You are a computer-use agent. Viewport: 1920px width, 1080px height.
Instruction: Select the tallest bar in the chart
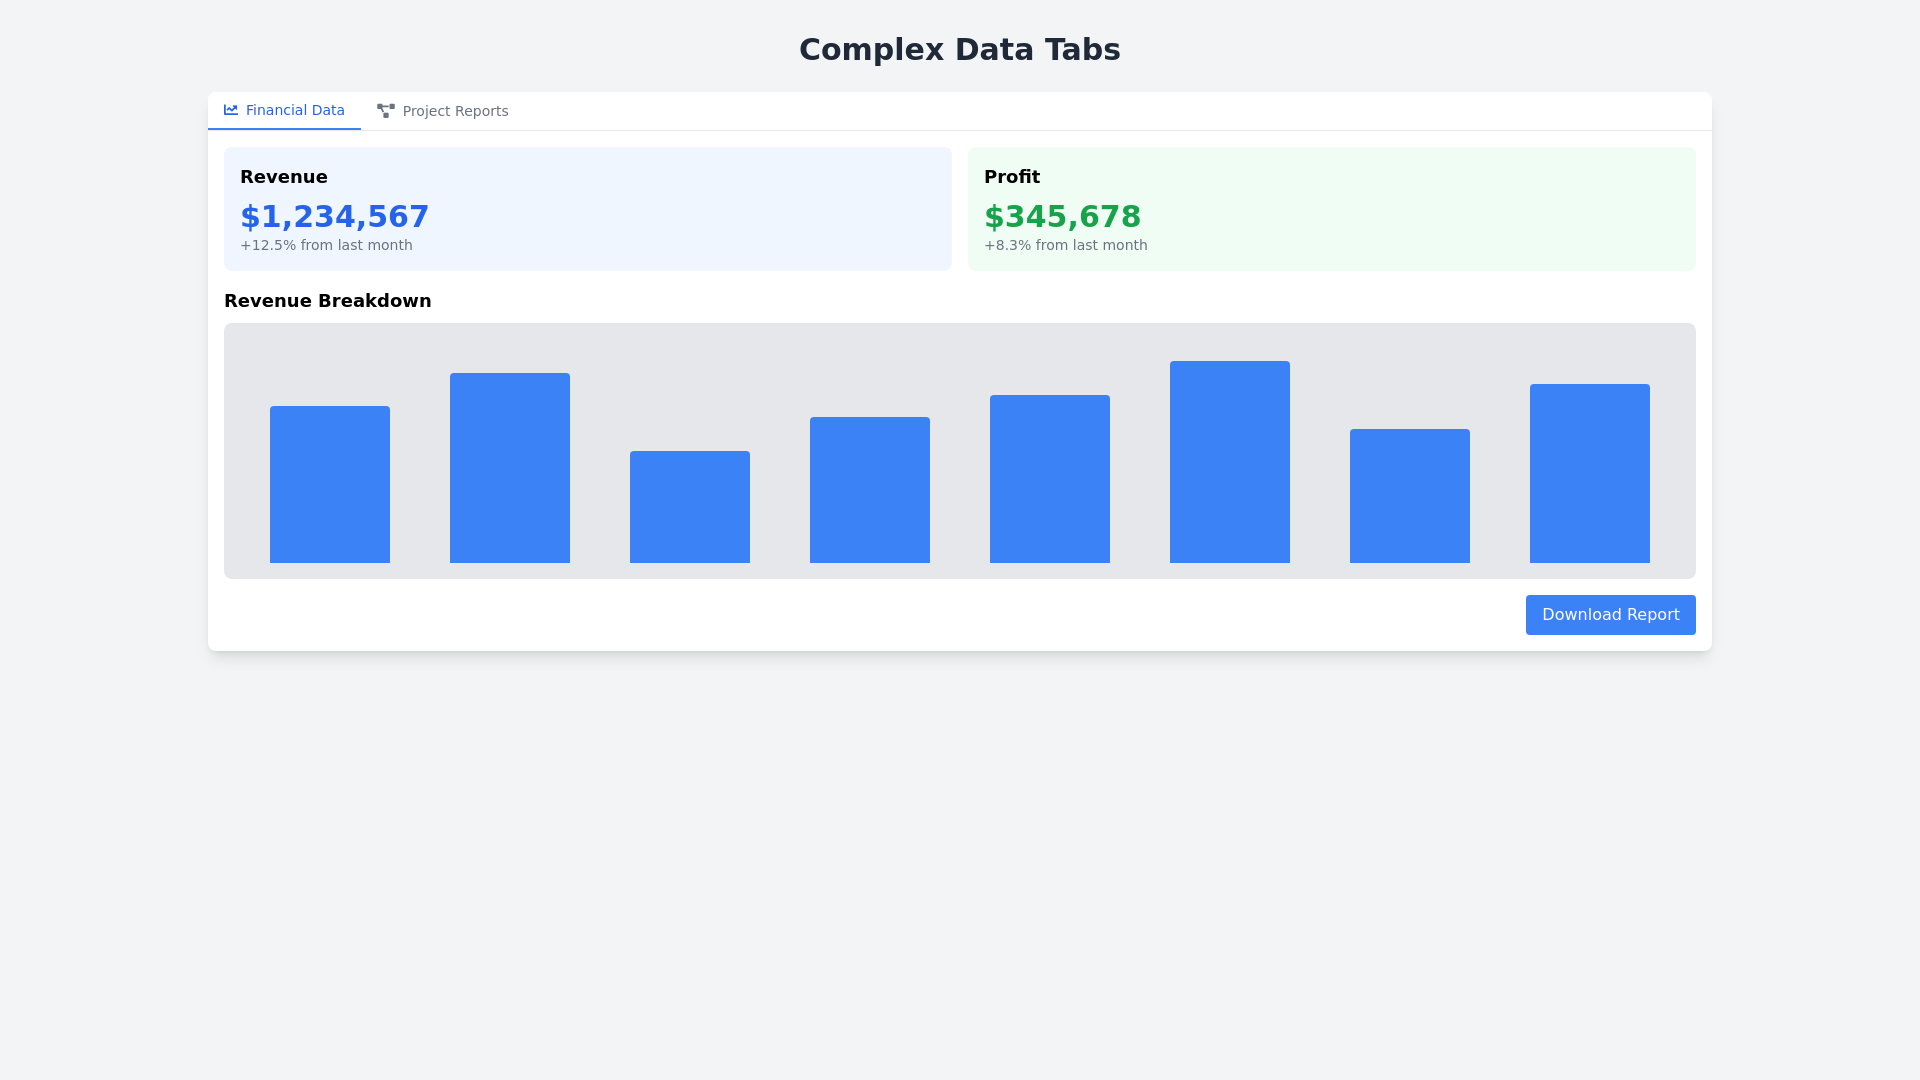click(x=1229, y=461)
